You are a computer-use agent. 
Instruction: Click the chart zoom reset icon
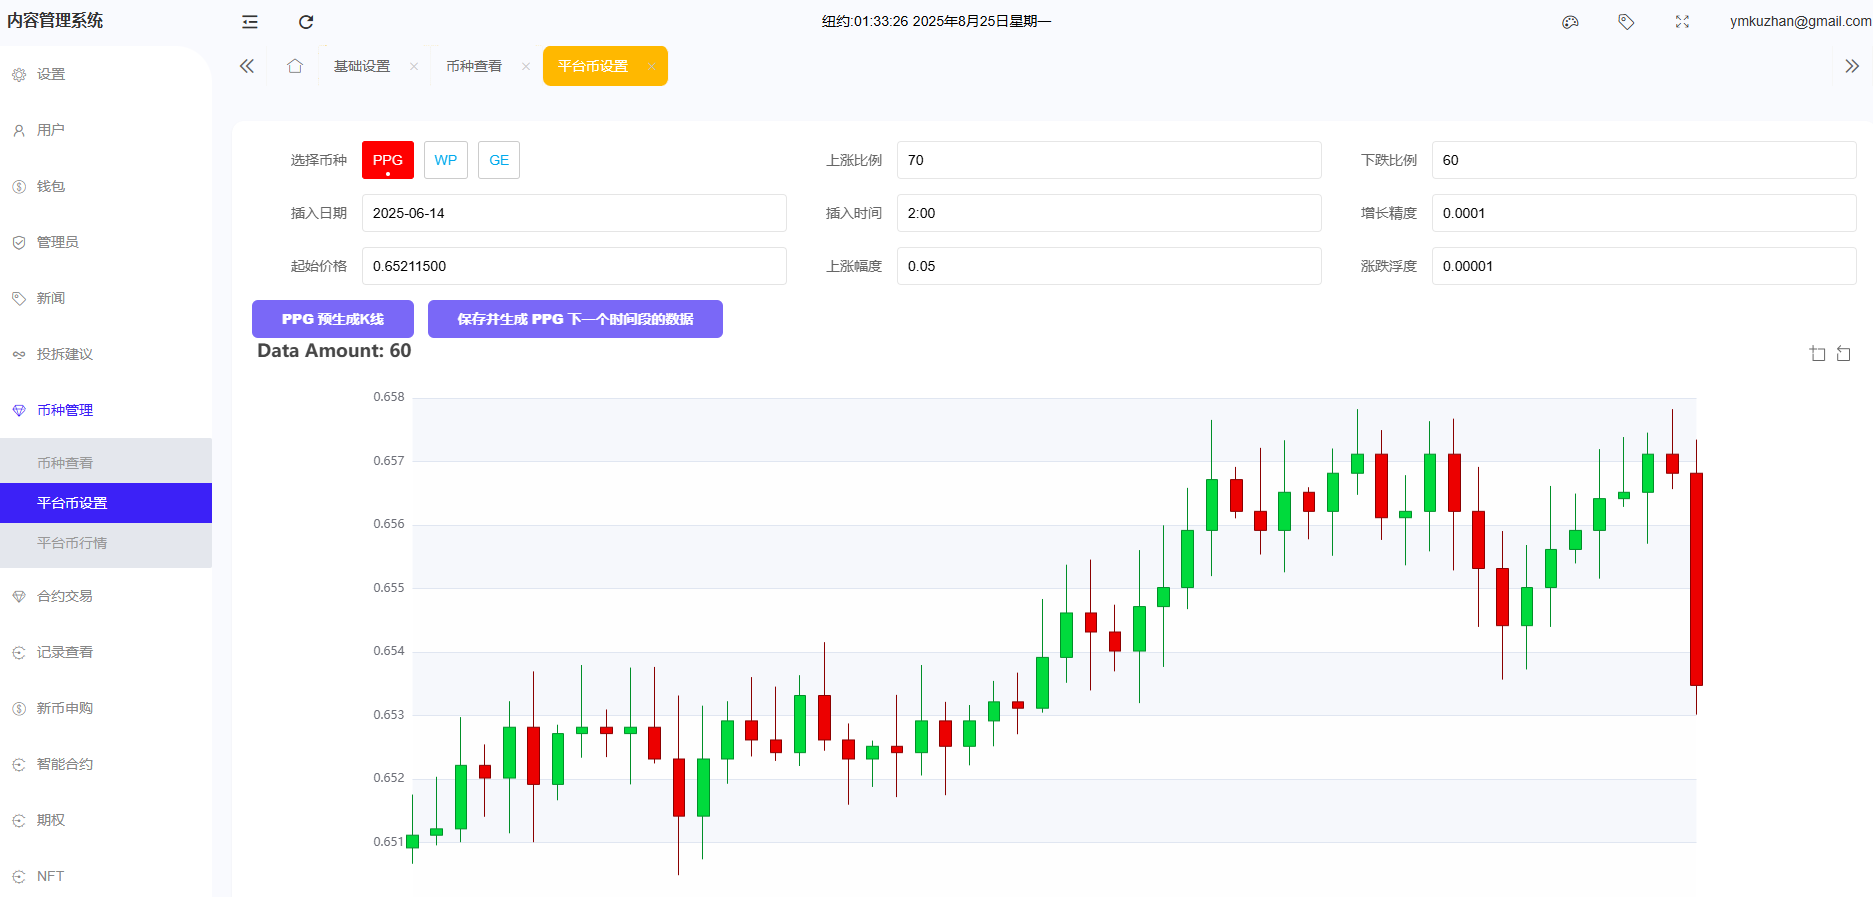tap(1843, 354)
